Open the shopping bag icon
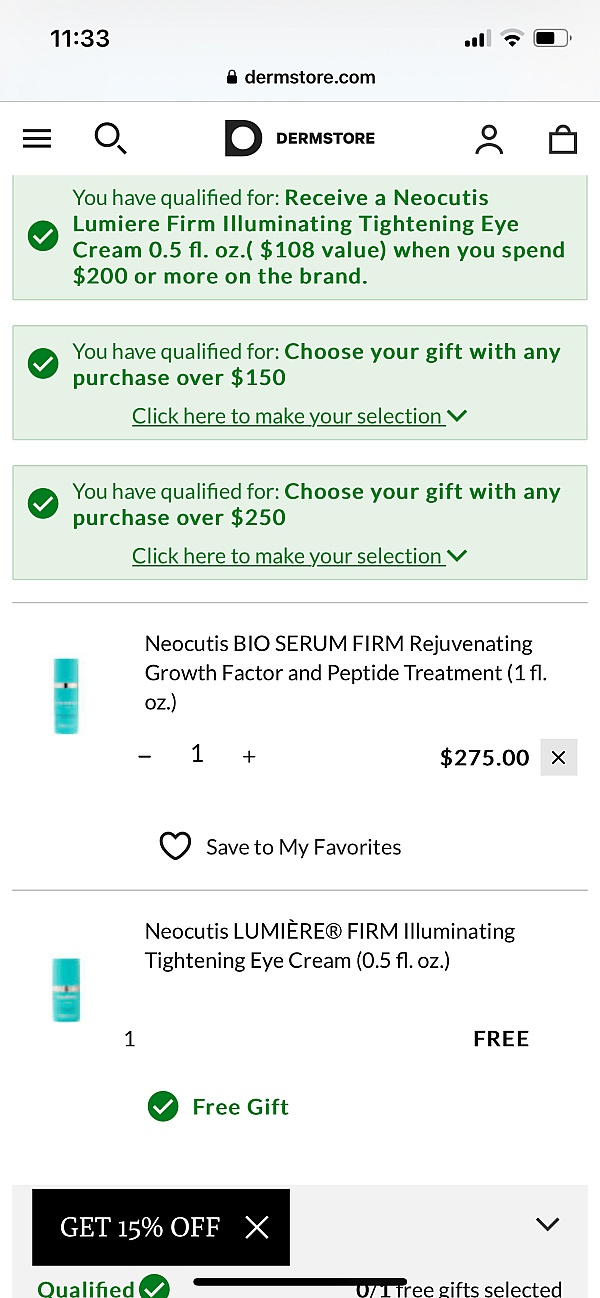The height and width of the screenshot is (1298, 600). pyautogui.click(x=563, y=139)
